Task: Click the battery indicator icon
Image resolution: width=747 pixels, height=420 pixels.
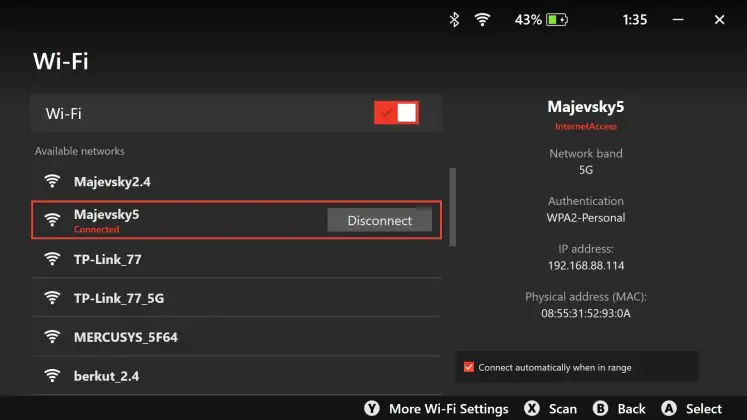Action: (x=557, y=20)
